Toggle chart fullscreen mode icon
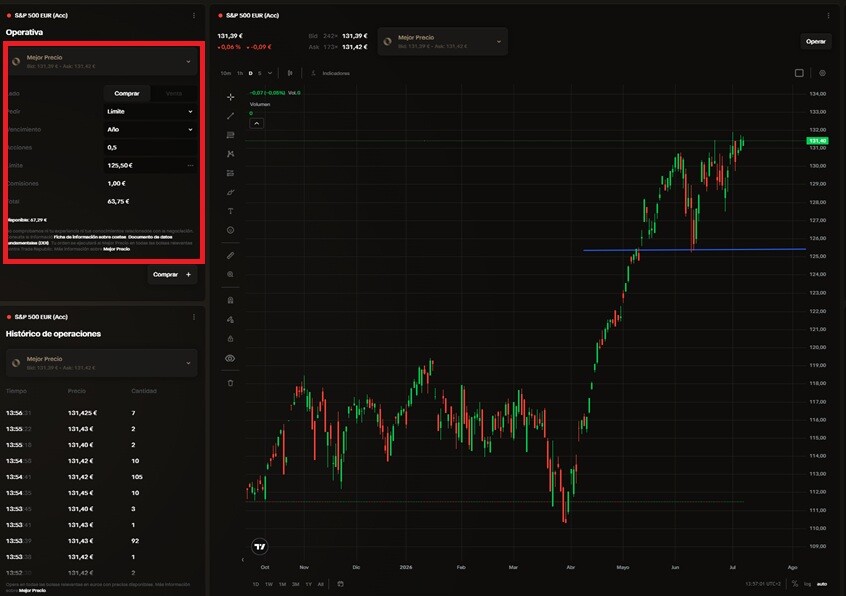The height and width of the screenshot is (596, 846). 799,73
